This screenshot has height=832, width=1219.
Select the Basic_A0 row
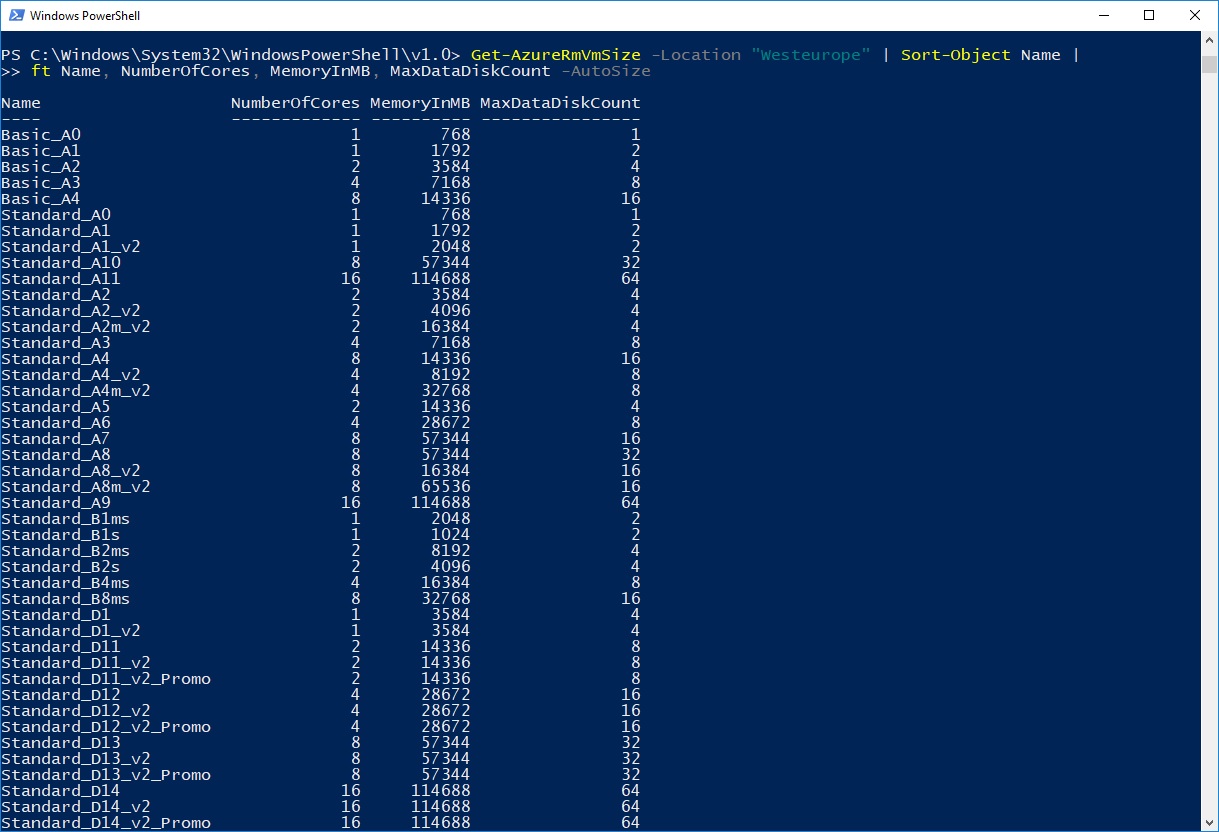click(x=40, y=134)
